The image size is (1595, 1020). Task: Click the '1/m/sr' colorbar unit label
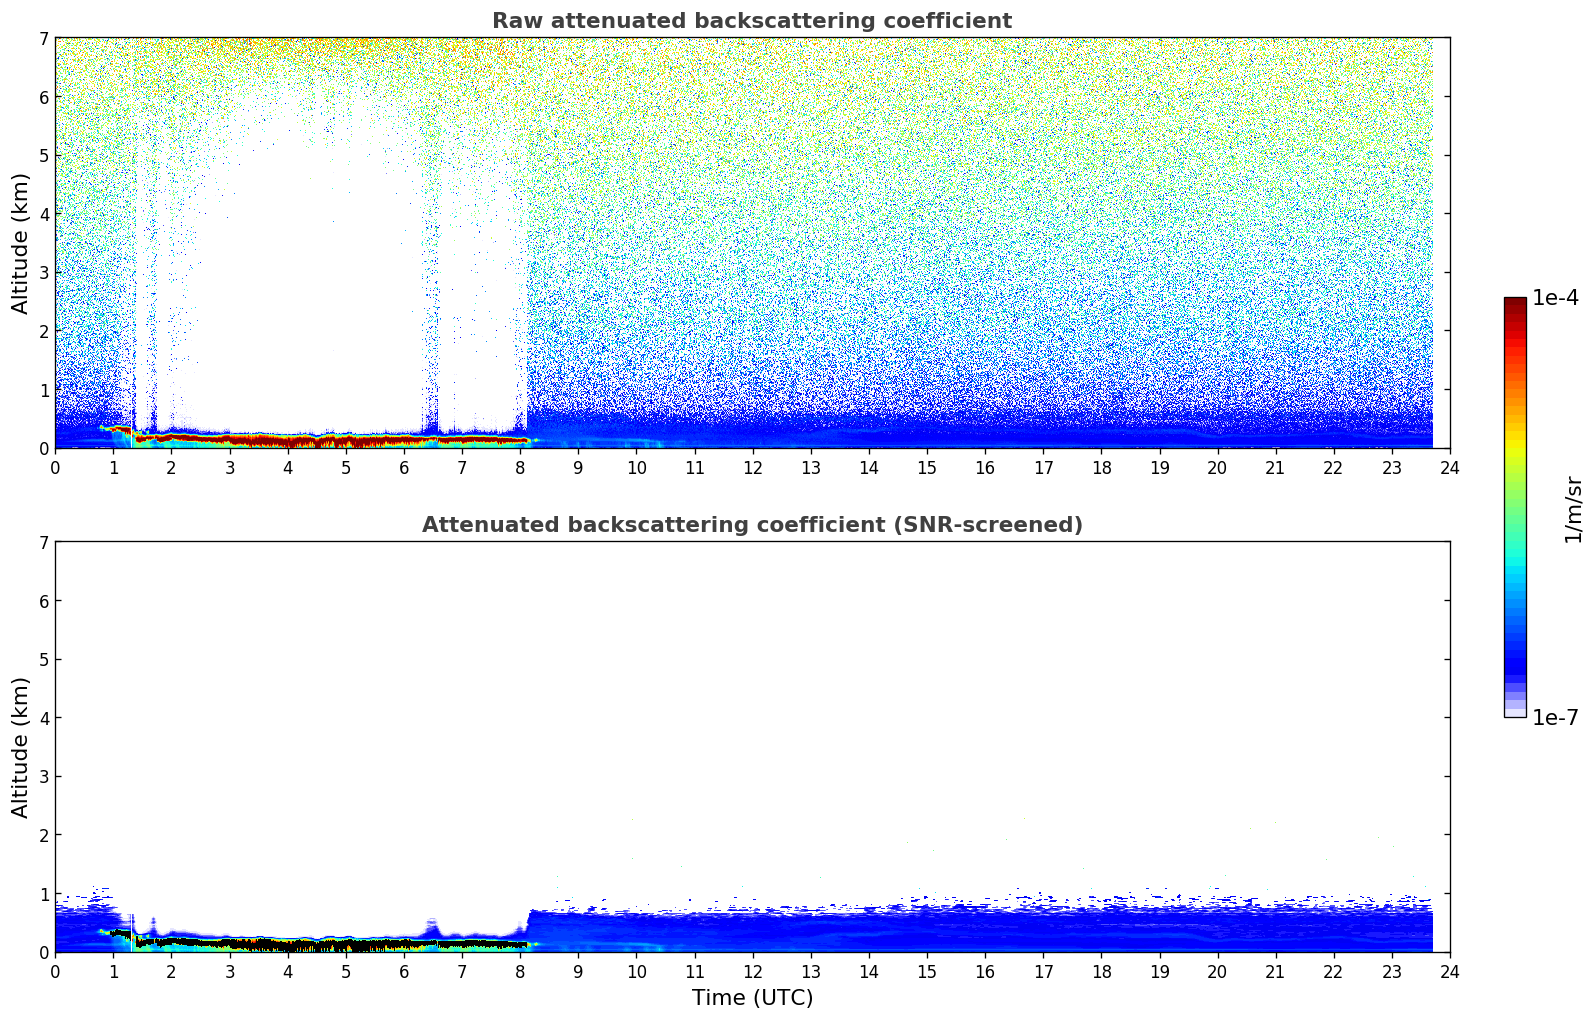1573,509
